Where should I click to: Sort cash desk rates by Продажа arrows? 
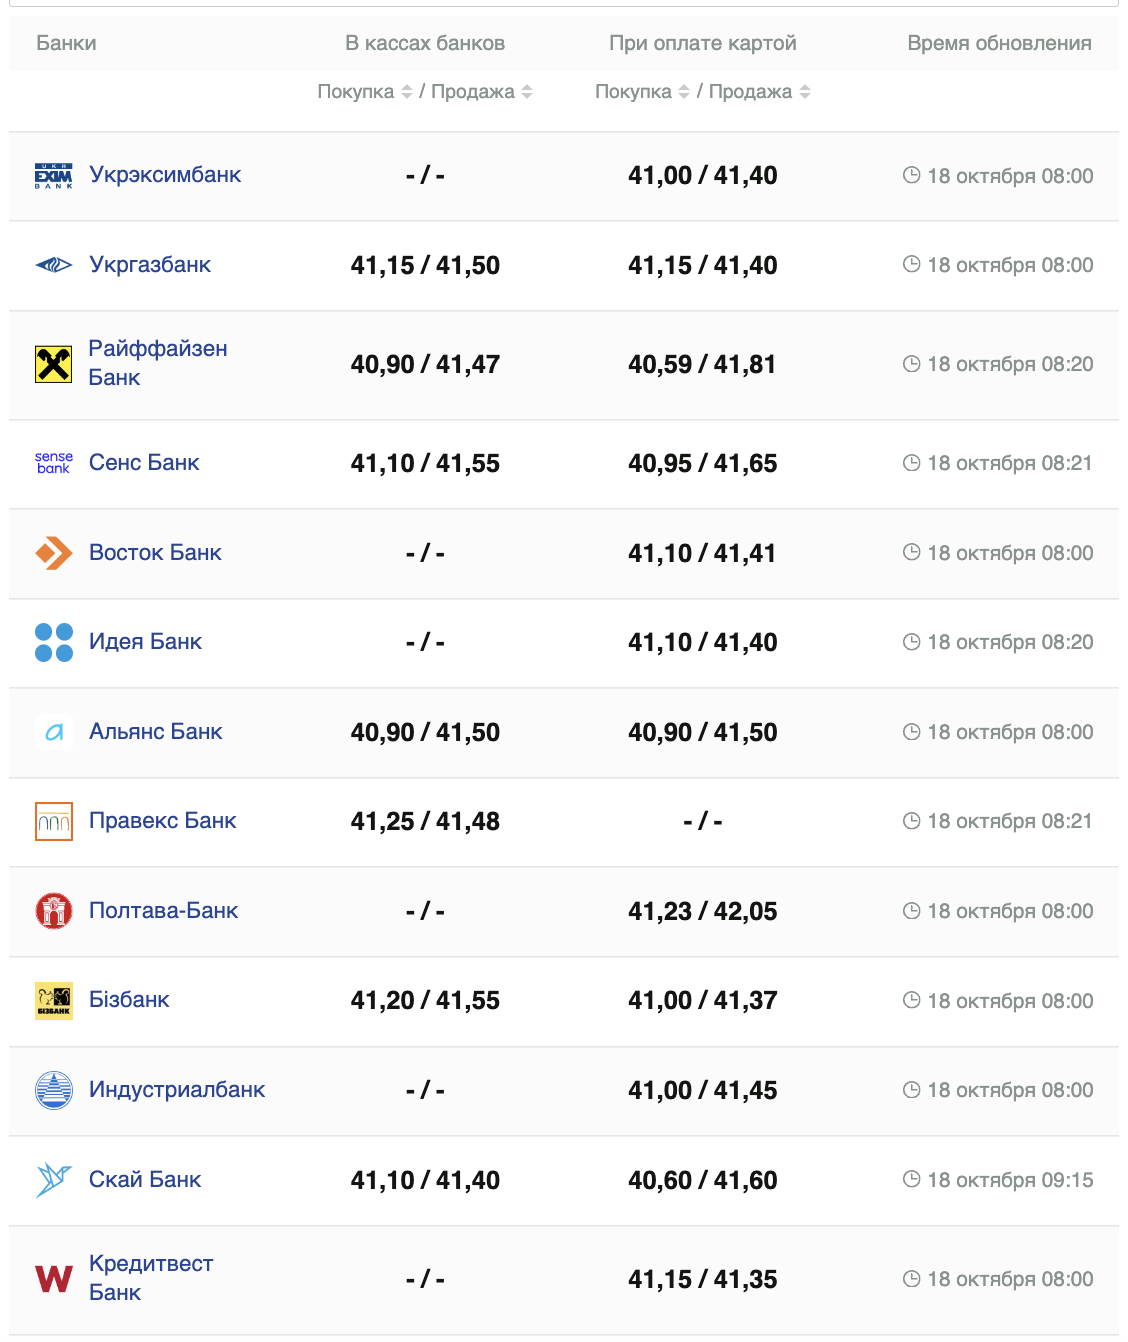pos(527,92)
